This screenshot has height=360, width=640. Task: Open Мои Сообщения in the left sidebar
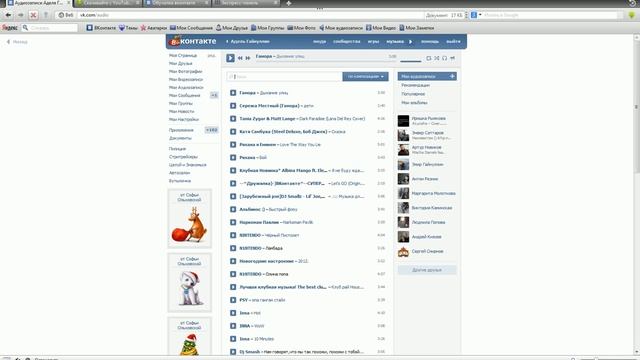point(184,96)
